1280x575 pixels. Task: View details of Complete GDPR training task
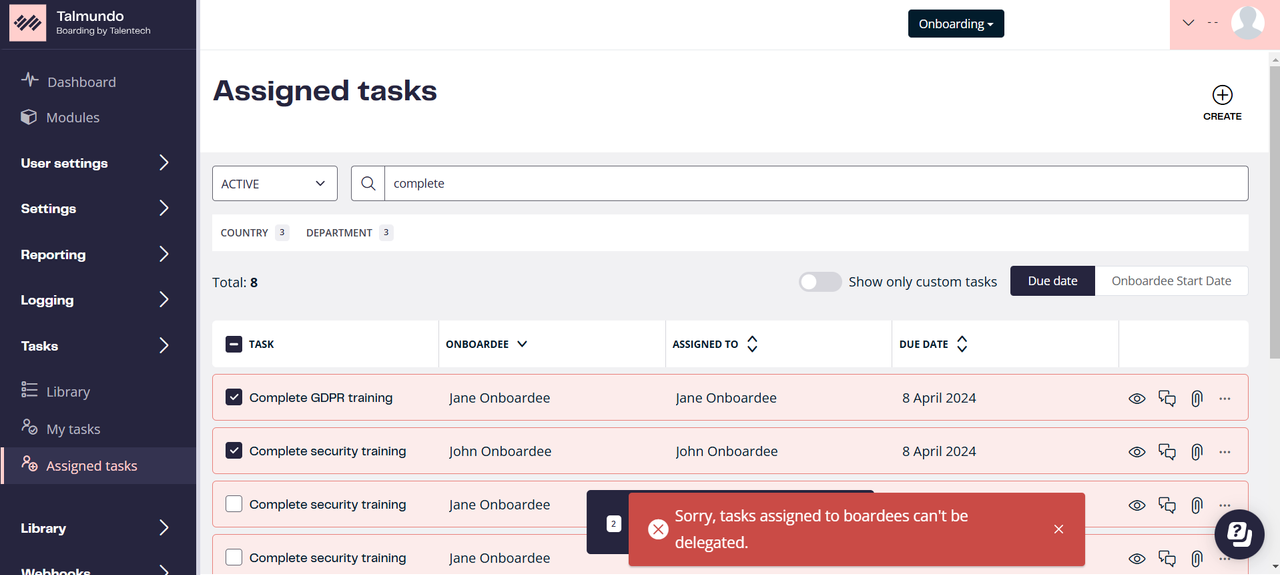click(1137, 398)
